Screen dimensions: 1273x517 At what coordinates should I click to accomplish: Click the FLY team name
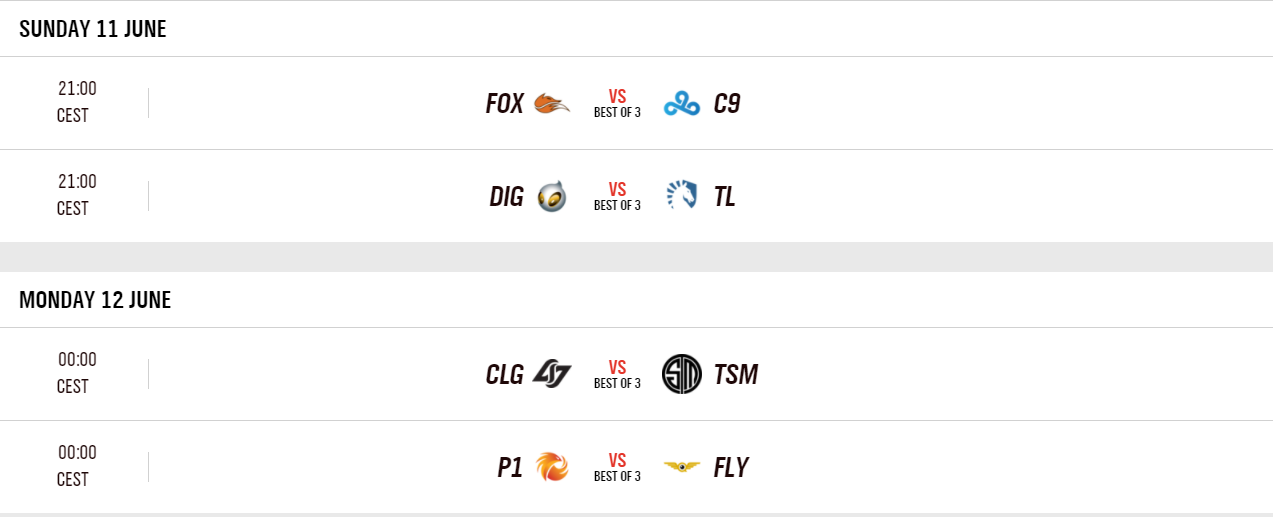731,468
